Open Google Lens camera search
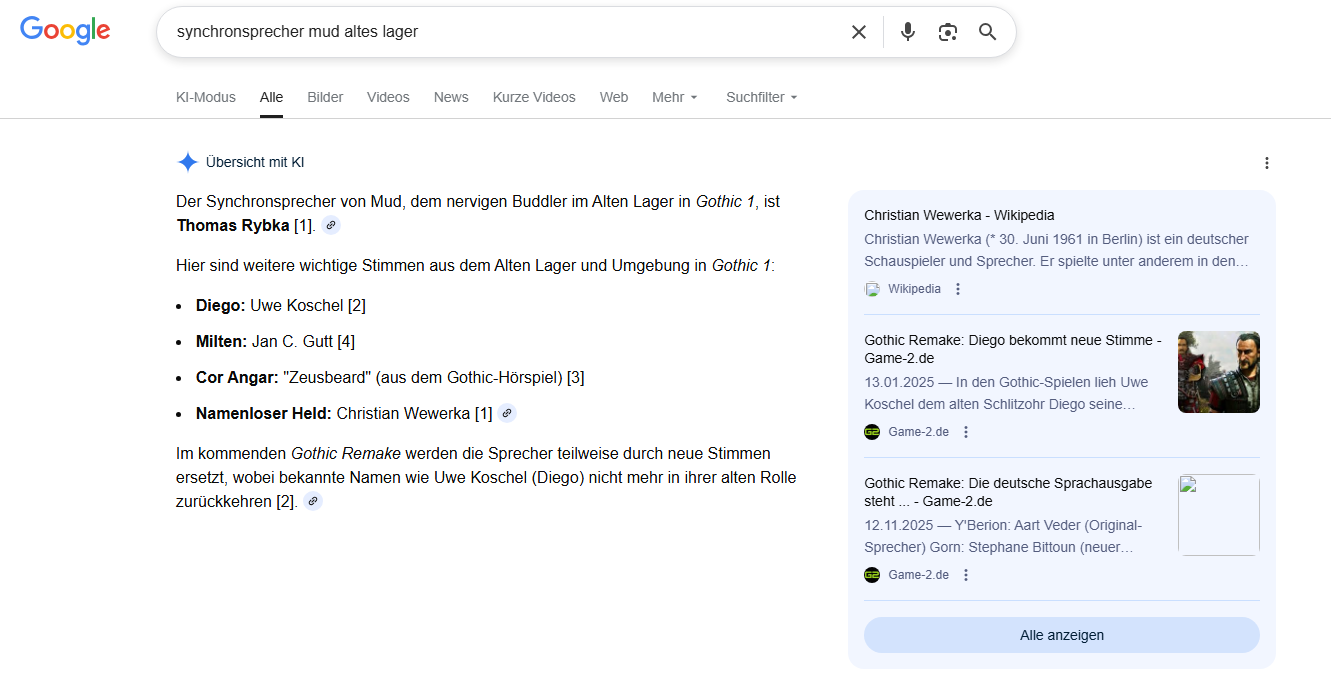 [948, 32]
